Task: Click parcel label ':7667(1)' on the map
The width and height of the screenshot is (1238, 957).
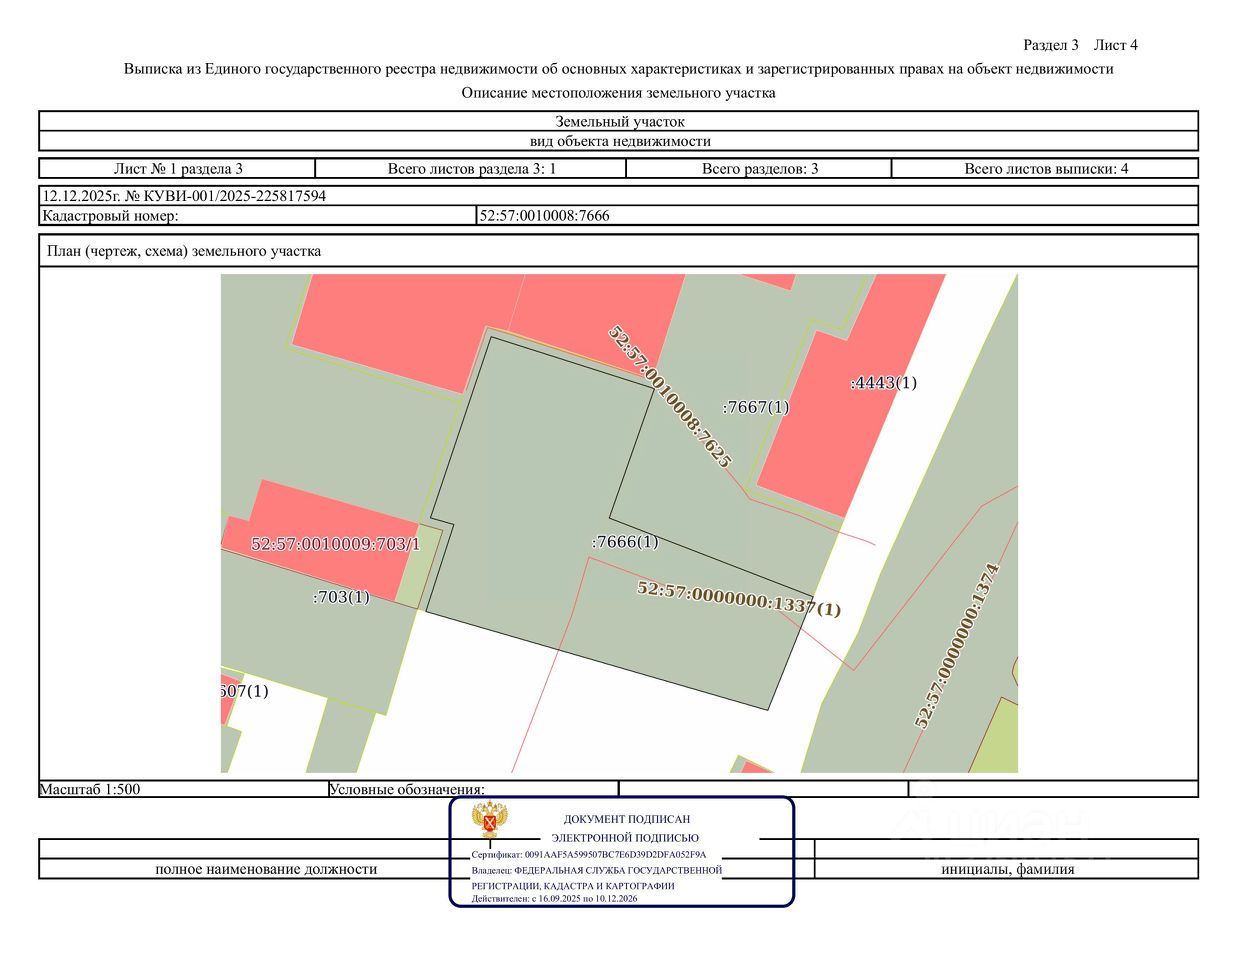Action: 756,407
